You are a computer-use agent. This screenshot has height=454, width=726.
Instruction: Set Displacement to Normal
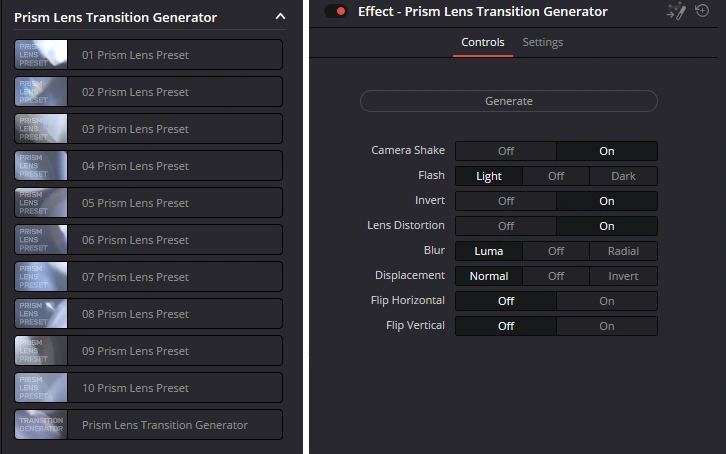tap(489, 276)
